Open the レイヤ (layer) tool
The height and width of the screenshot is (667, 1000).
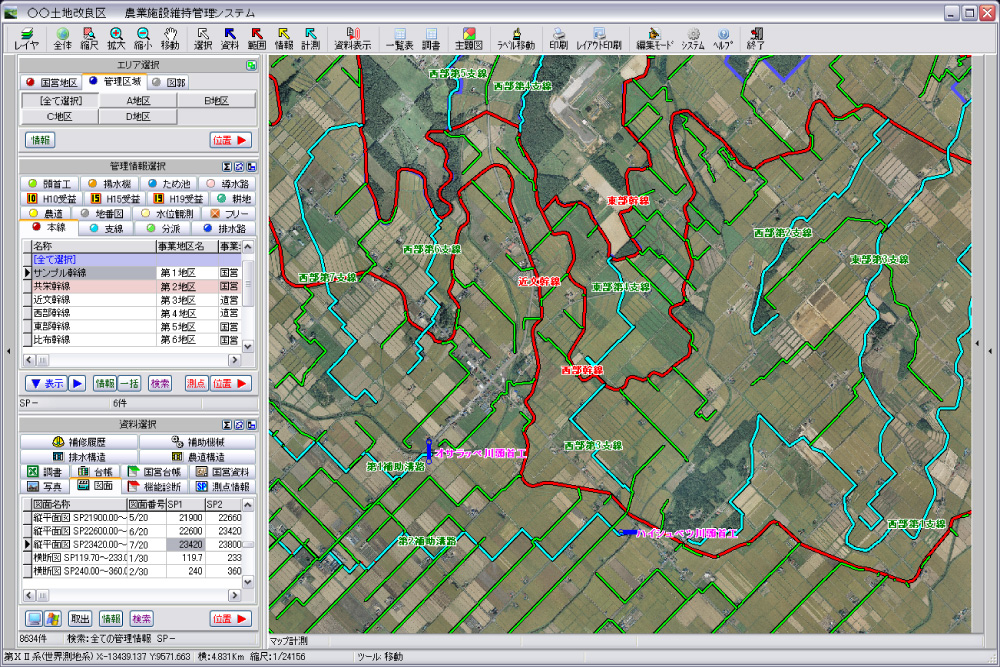[x=26, y=39]
